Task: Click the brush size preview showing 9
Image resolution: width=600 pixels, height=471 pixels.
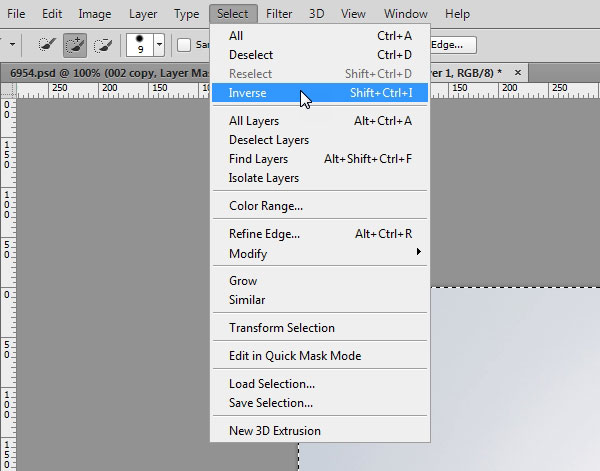Action: coord(139,45)
